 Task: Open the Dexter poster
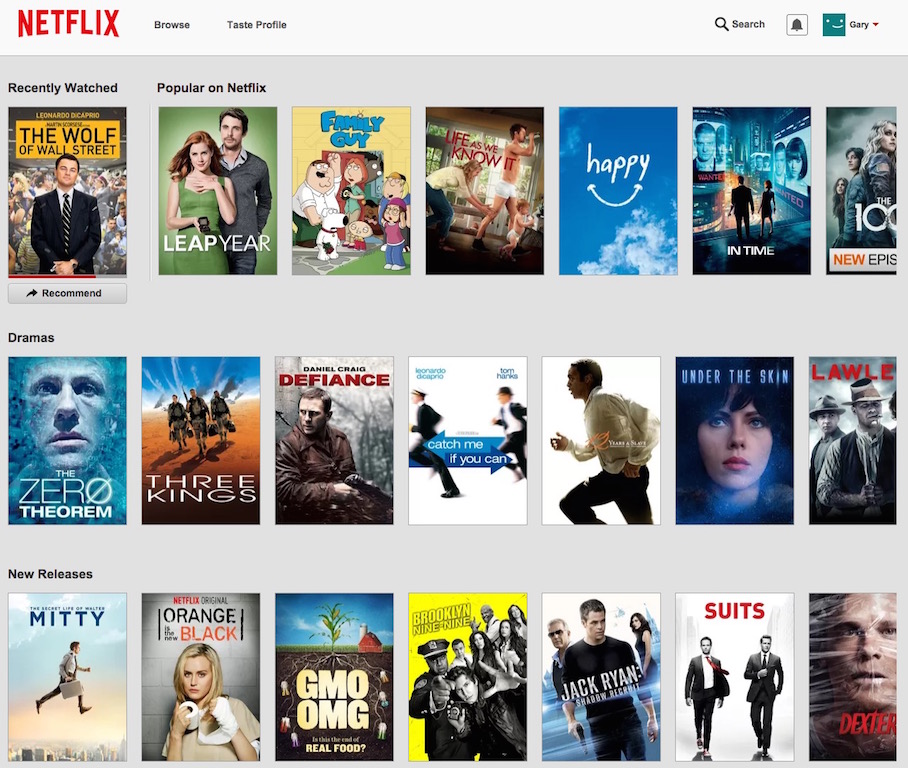852,677
